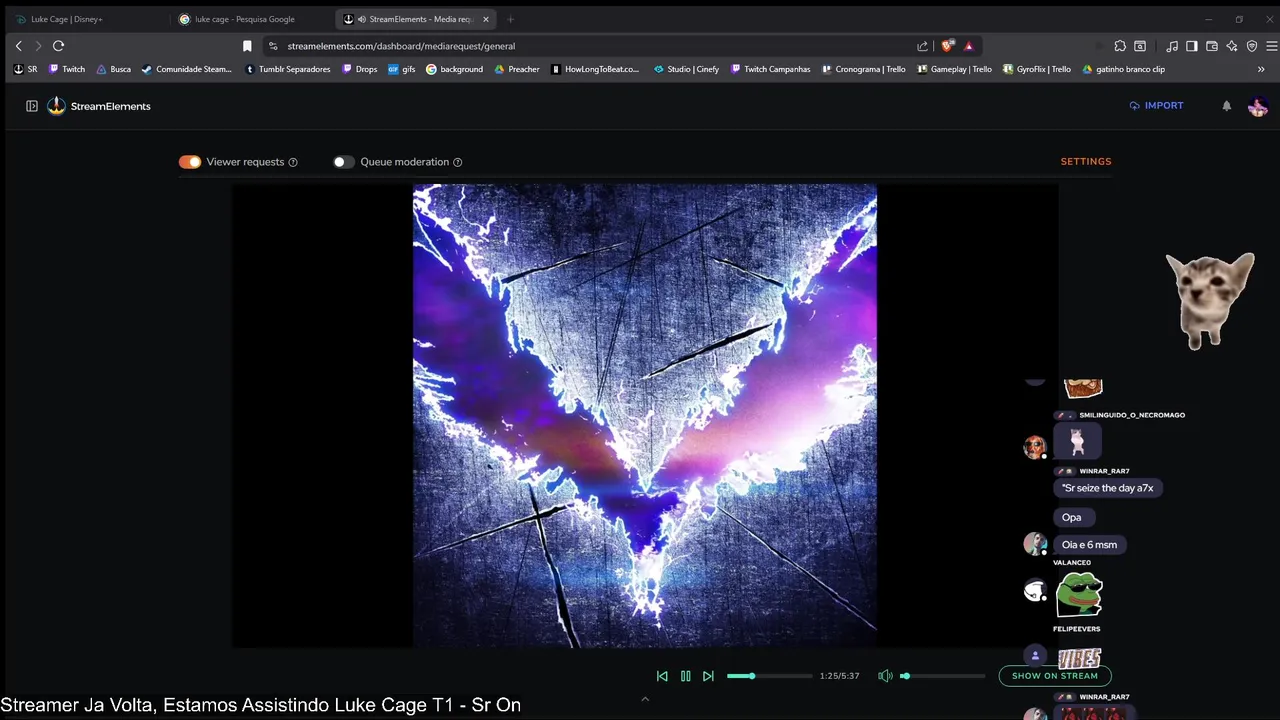1280x720 pixels.
Task: Close the StreamElements browser tab
Action: 486,19
